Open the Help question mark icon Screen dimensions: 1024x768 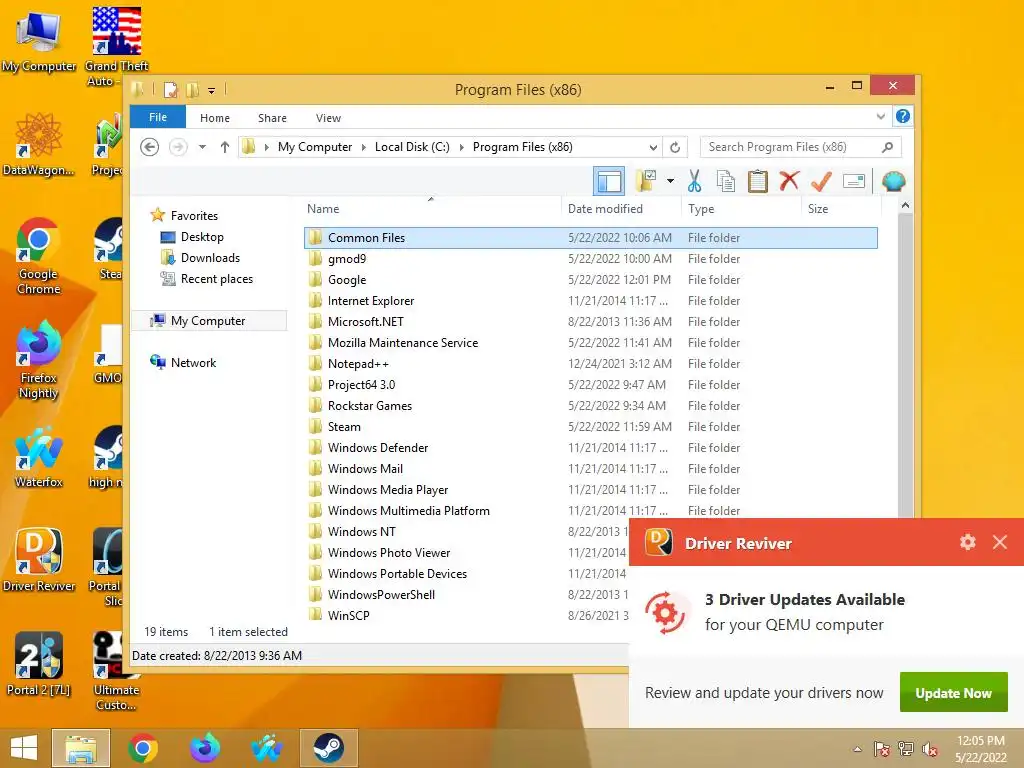coord(903,116)
